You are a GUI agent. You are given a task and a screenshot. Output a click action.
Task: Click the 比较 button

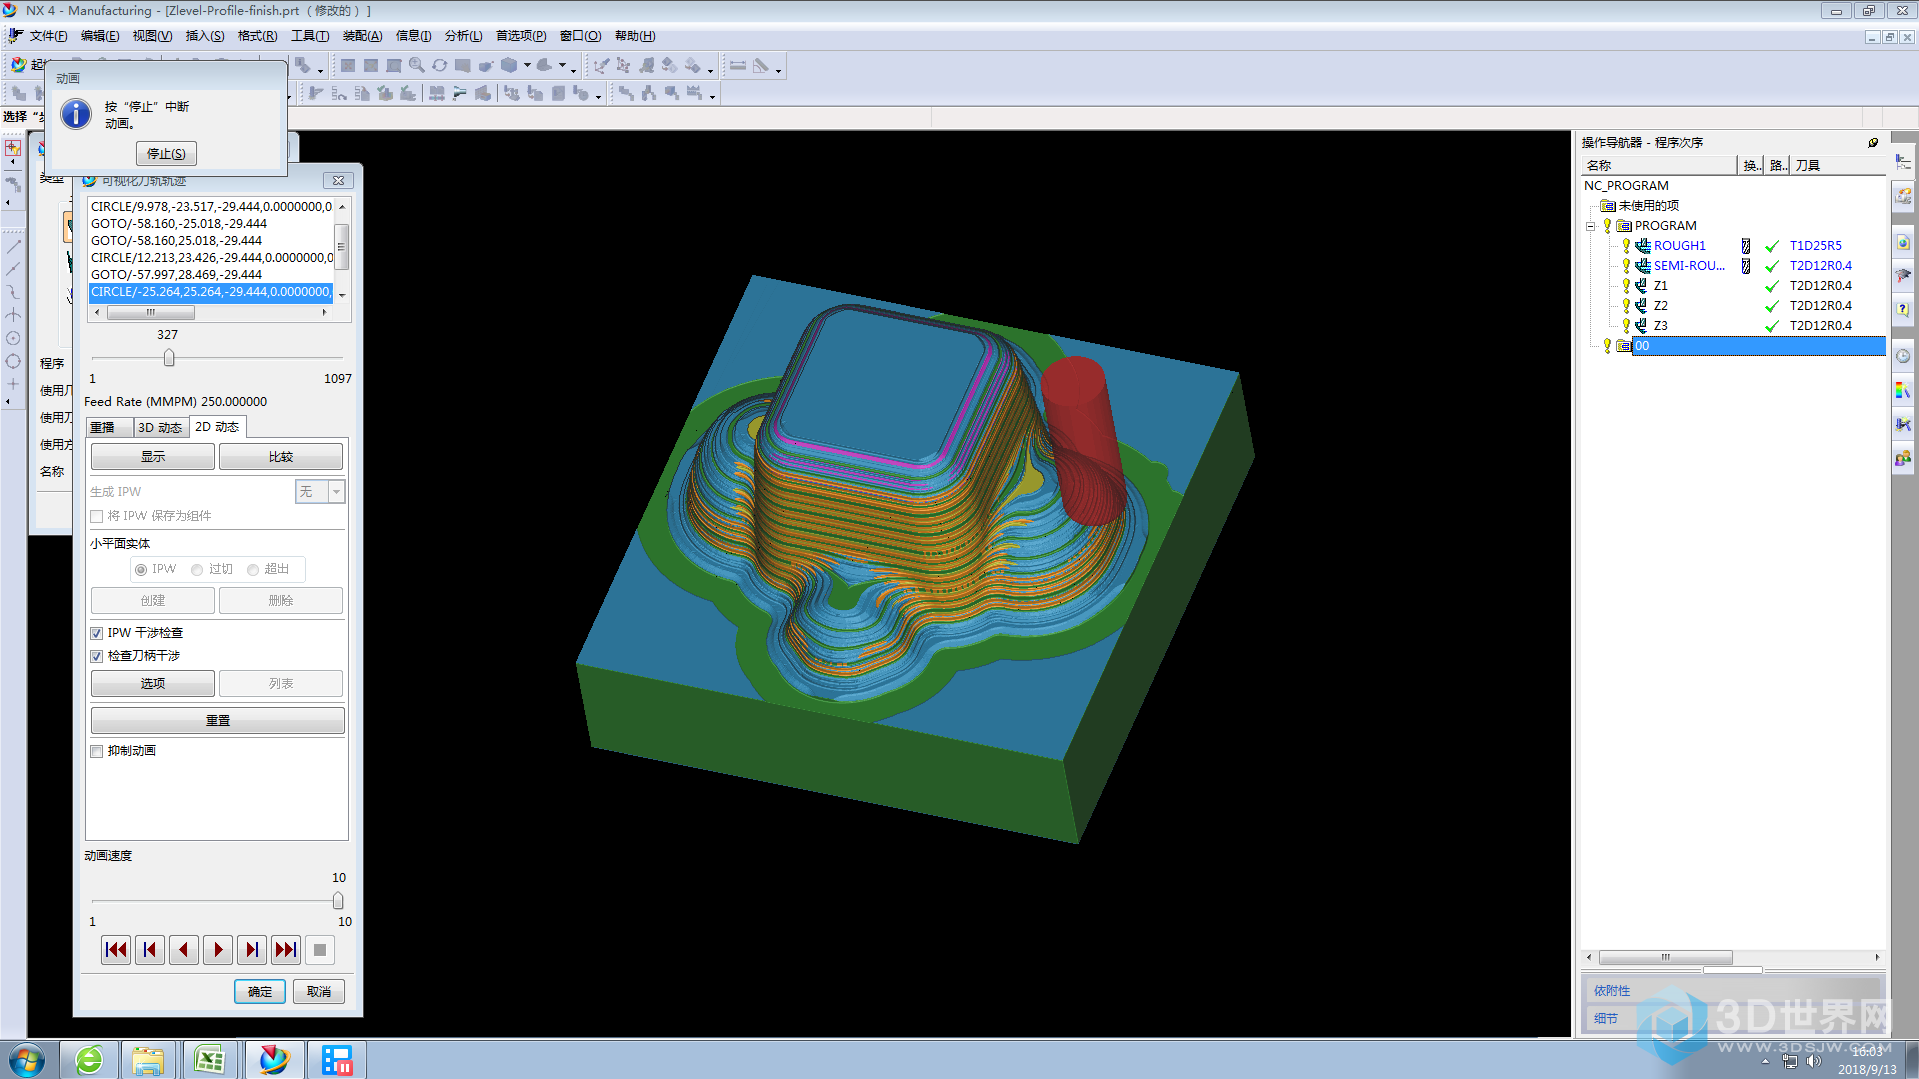(x=281, y=456)
